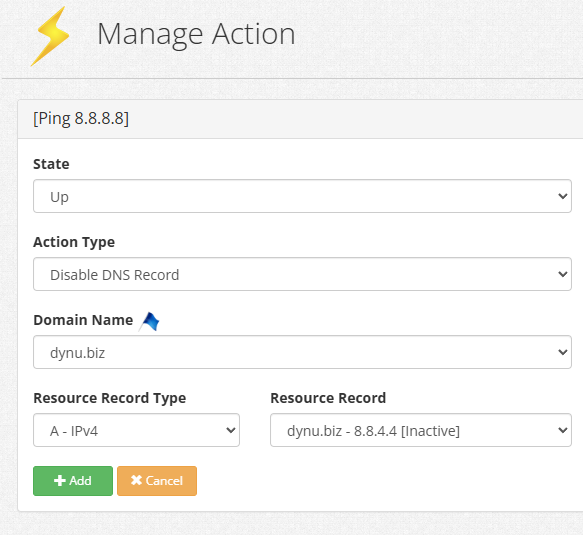The height and width of the screenshot is (535, 583).
Task: Click the Resource Record Type label
Action: (110, 398)
